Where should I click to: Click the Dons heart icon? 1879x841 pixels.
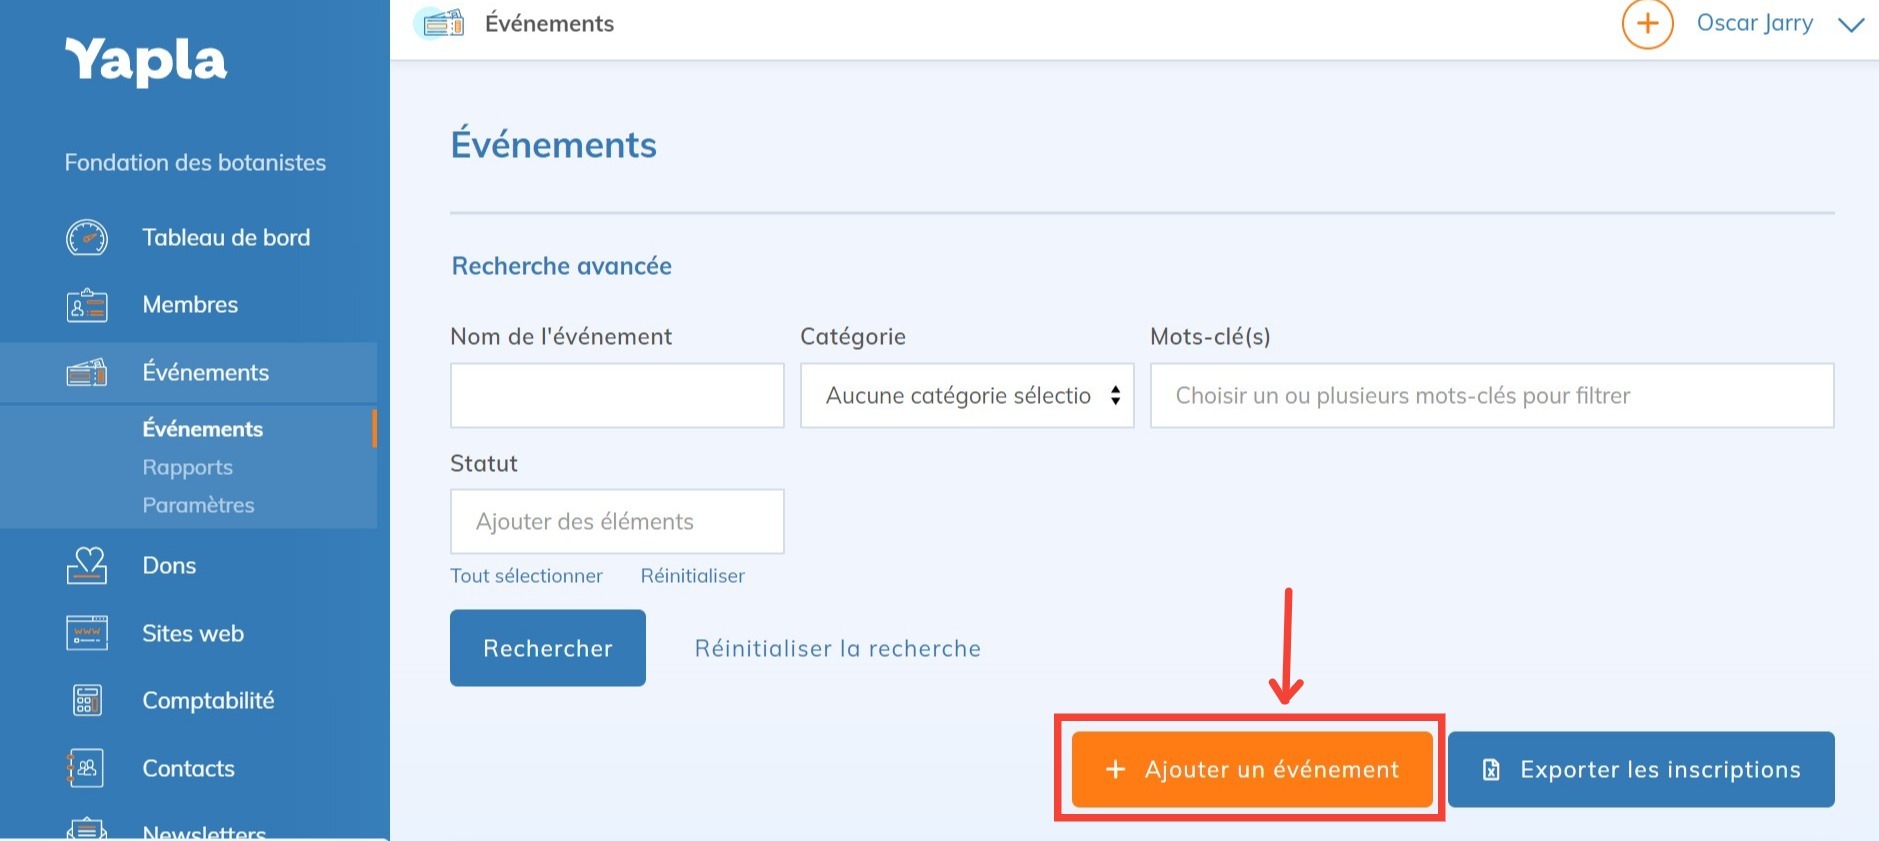click(87, 566)
